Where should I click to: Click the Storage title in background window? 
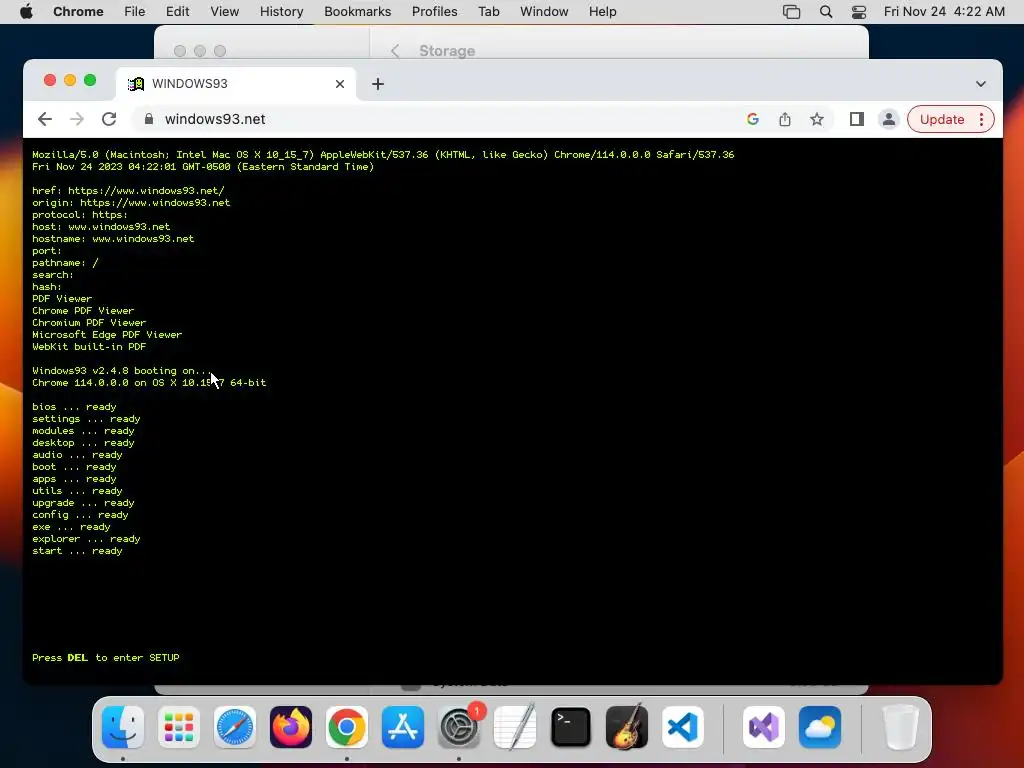447,51
